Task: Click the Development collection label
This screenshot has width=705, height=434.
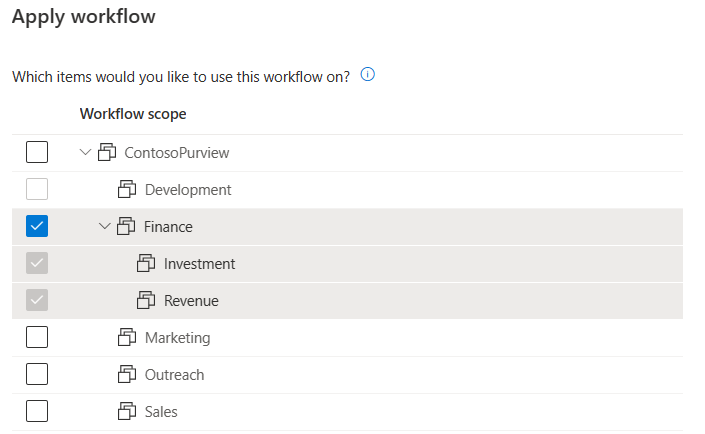Action: pyautogui.click(x=188, y=190)
